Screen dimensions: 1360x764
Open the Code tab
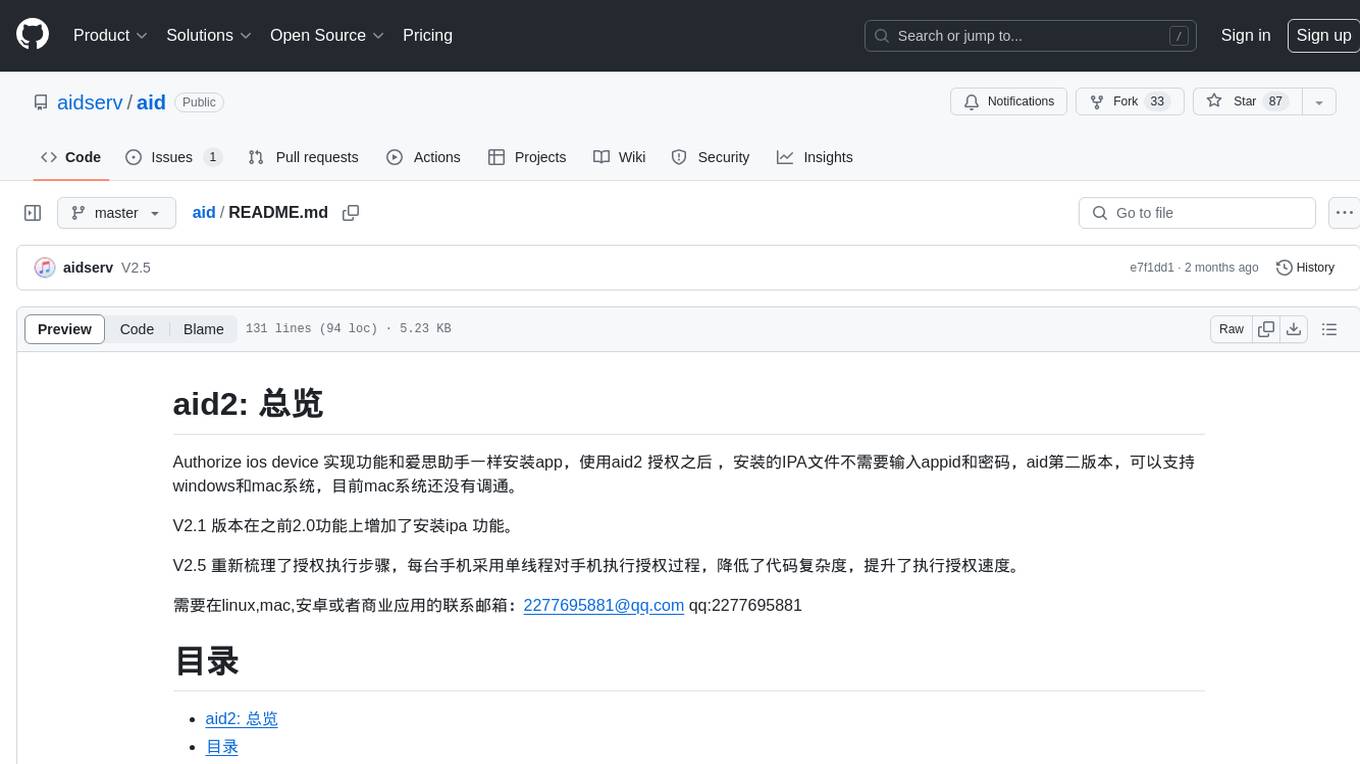[71, 157]
